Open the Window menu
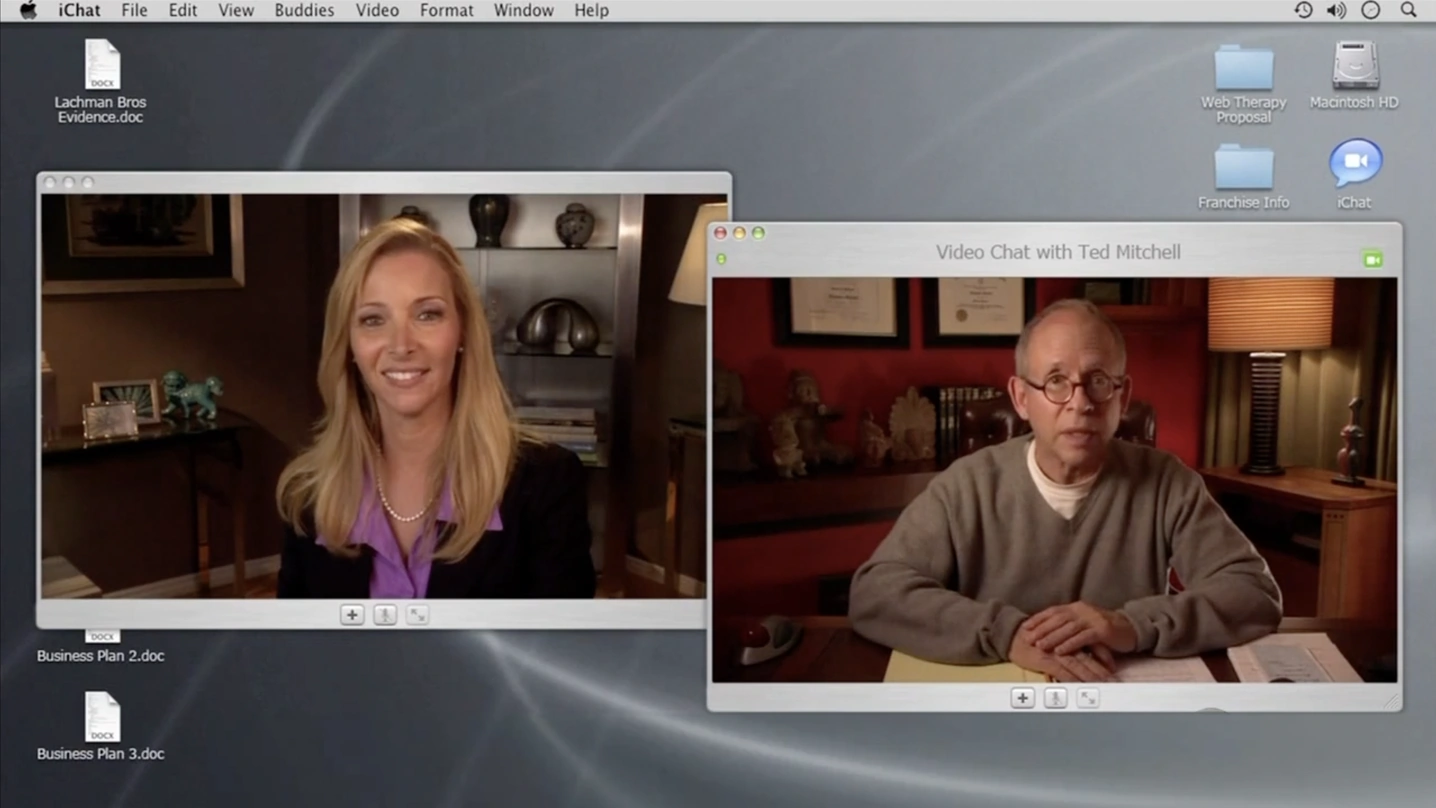1436x808 pixels. pos(523,11)
